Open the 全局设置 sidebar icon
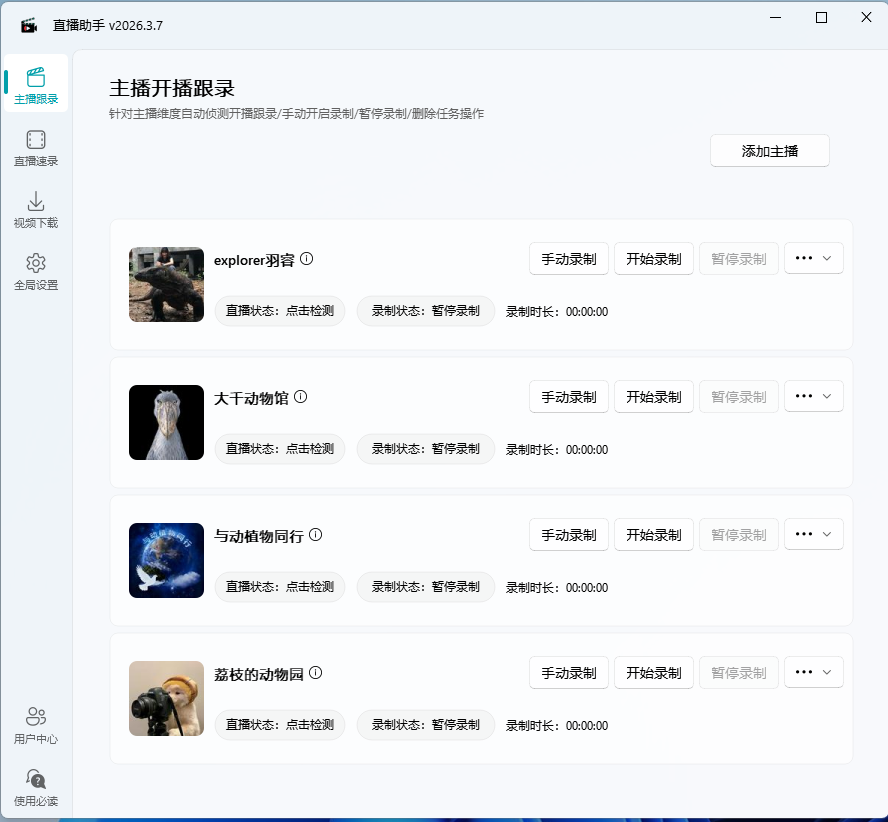Image resolution: width=888 pixels, height=822 pixels. tap(35, 270)
